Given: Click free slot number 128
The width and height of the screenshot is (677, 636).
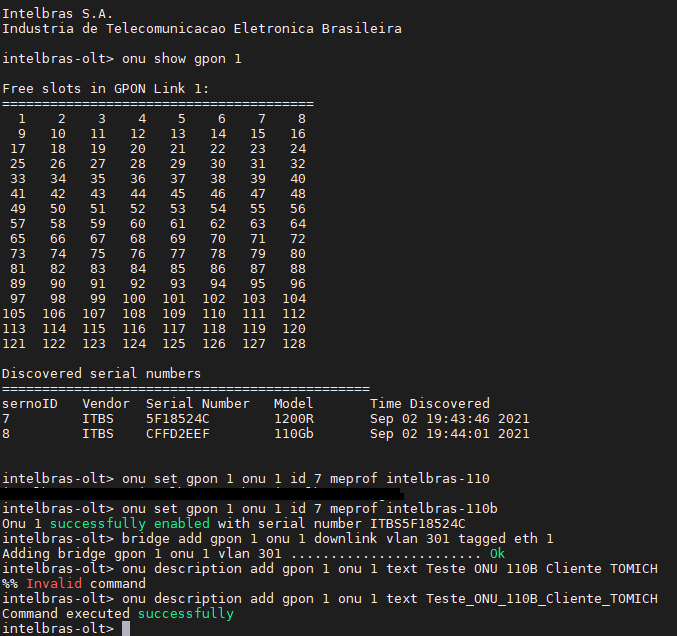Looking at the screenshot, I should tap(294, 344).
